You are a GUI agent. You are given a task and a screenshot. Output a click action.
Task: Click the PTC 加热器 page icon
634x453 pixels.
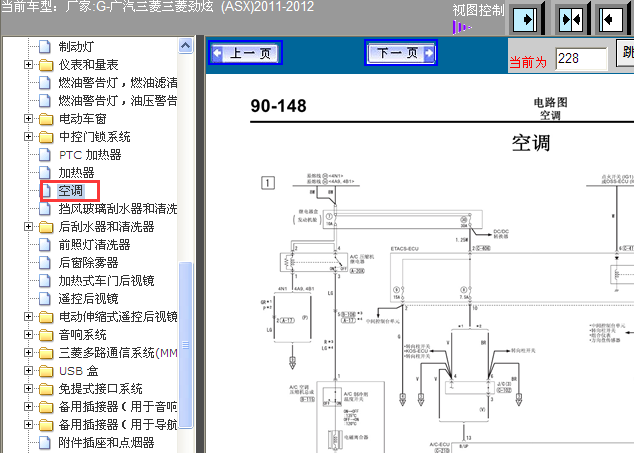pyautogui.click(x=45, y=155)
